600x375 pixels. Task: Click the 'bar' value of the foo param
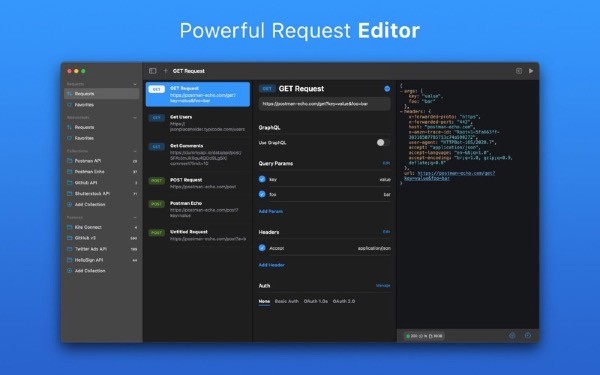[387, 194]
